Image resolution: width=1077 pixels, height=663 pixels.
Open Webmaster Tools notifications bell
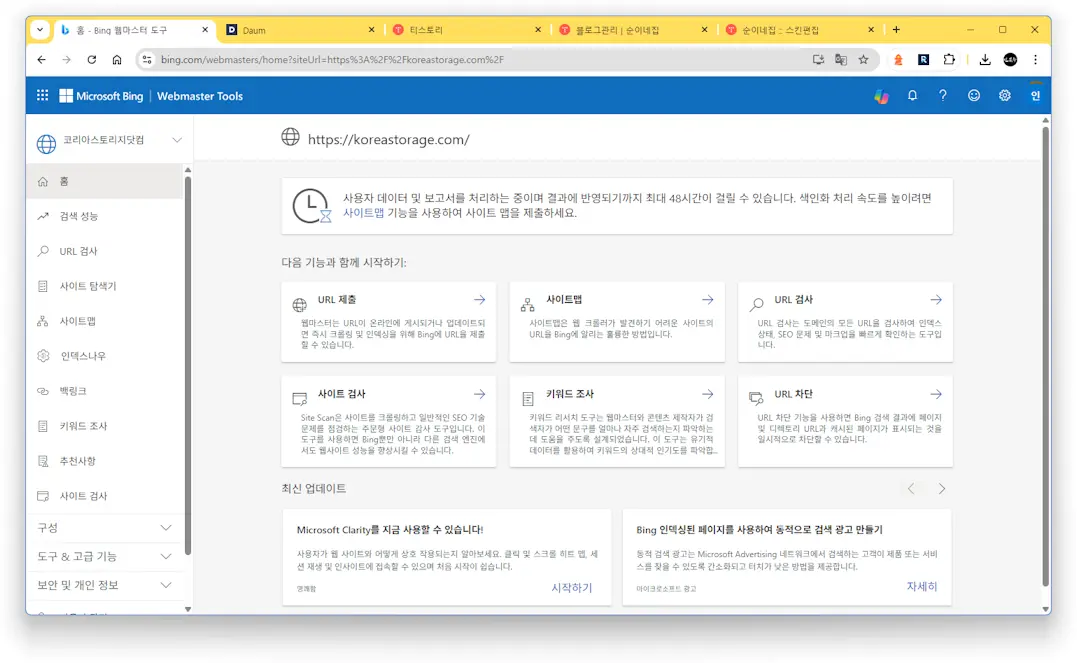click(914, 95)
